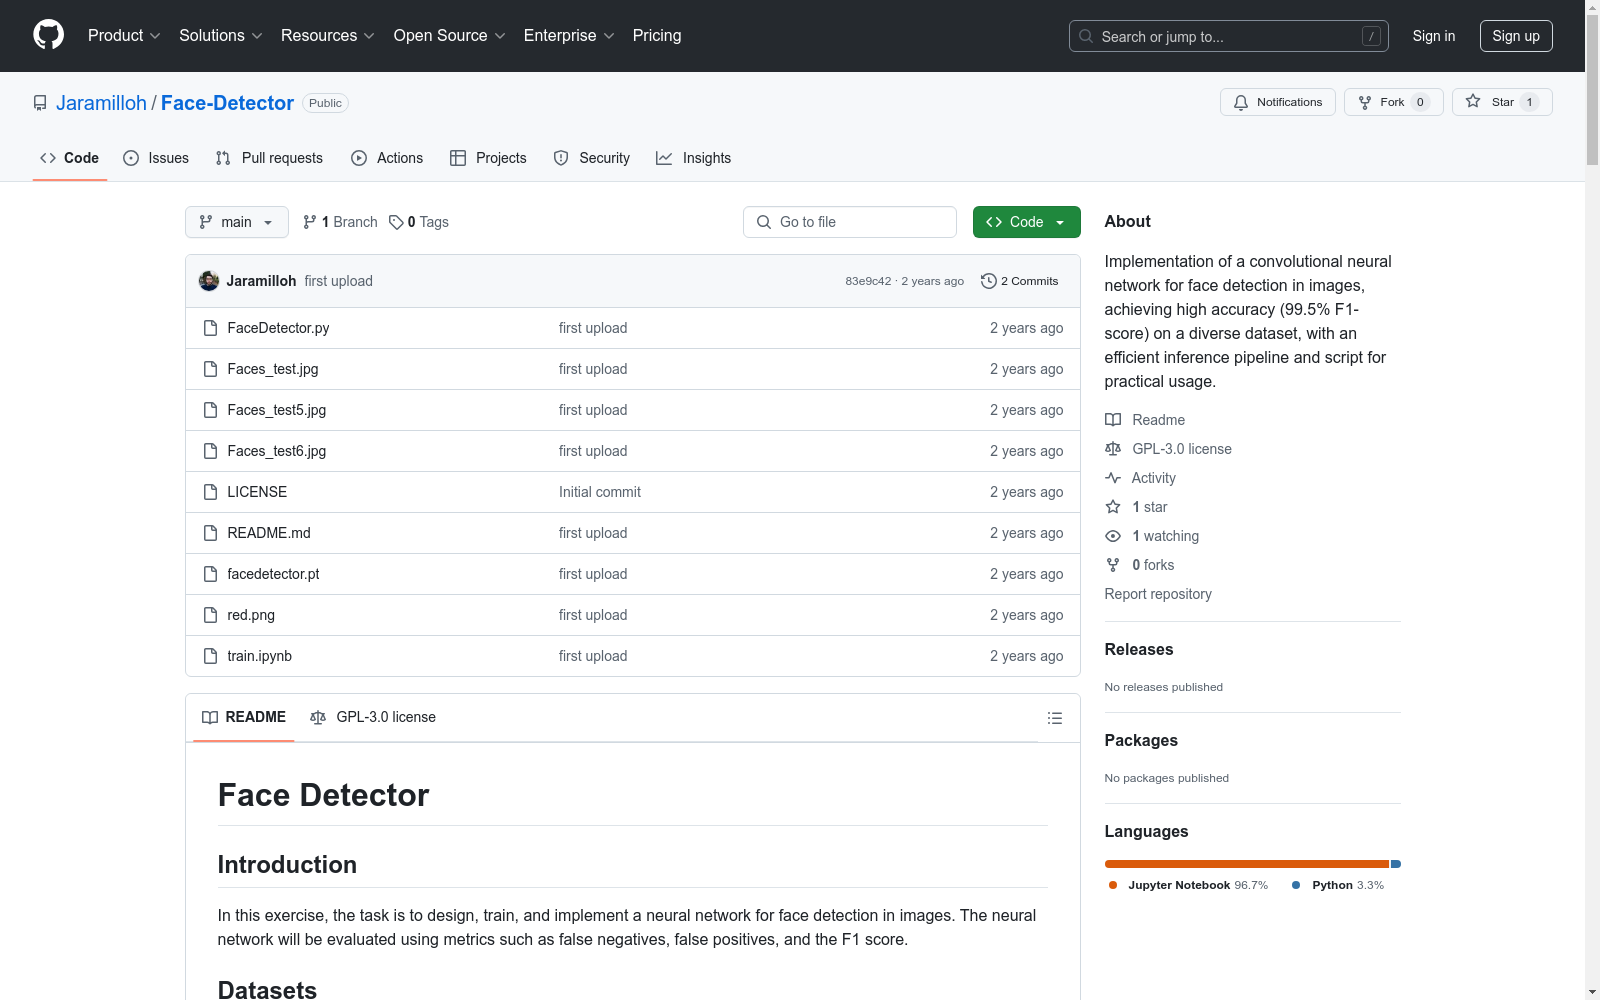This screenshot has height=1000, width=1600.
Task: Select the README tab in file panel
Action: pyautogui.click(x=244, y=717)
